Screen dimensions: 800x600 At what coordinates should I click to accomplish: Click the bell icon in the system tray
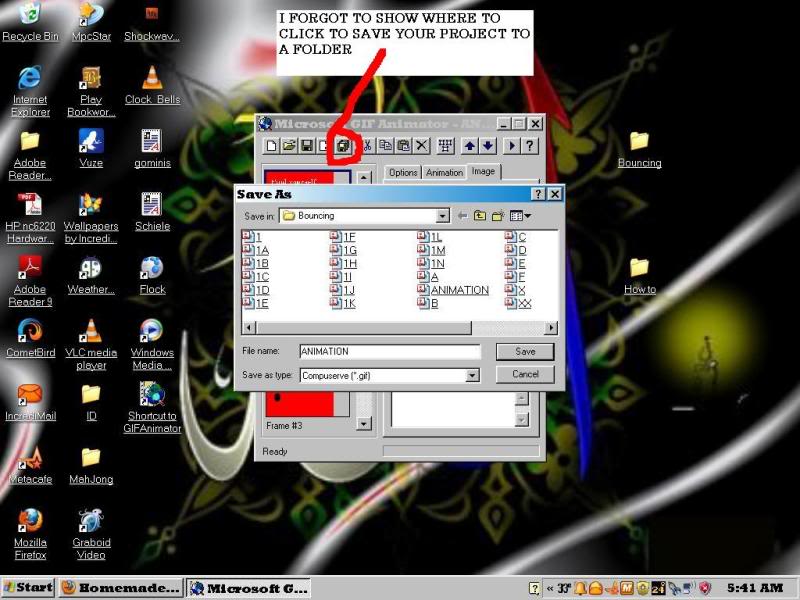(x=580, y=588)
